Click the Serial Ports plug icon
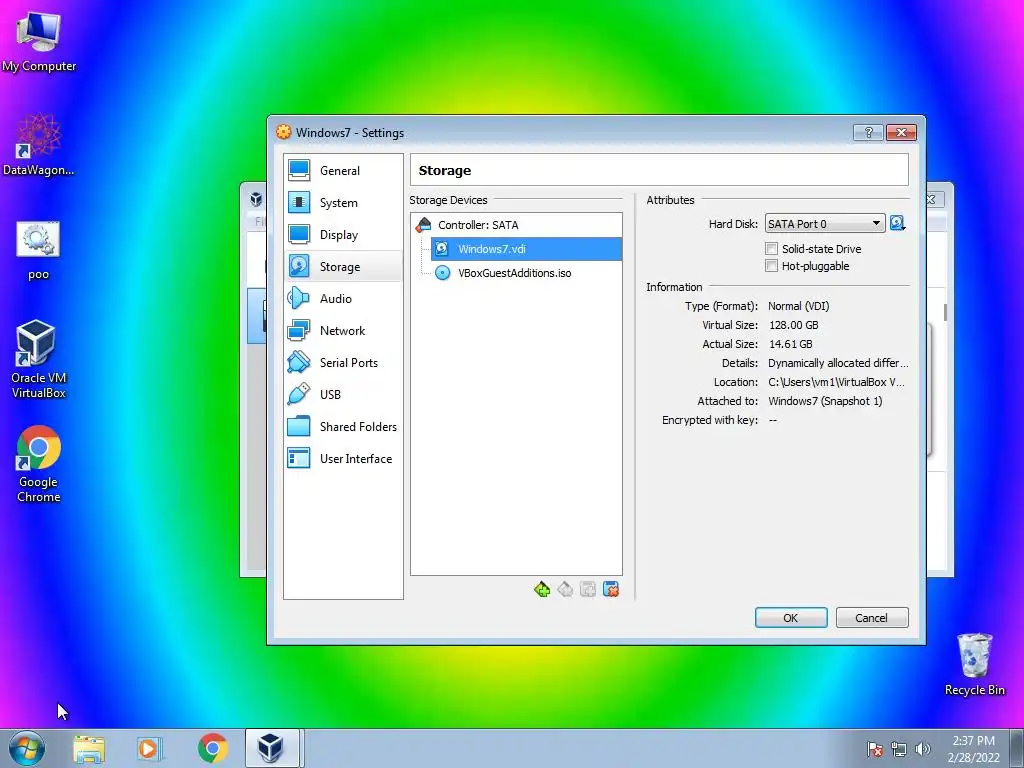The image size is (1024, 768). pos(299,362)
